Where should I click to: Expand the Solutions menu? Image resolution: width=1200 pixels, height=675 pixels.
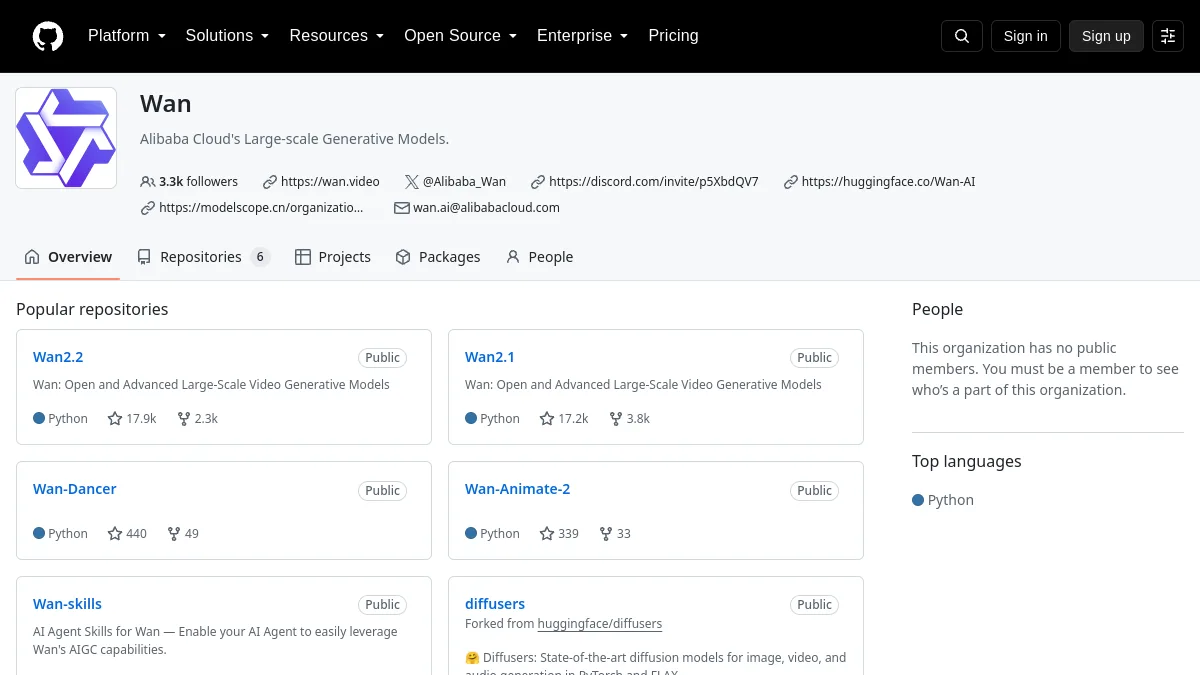pos(227,36)
